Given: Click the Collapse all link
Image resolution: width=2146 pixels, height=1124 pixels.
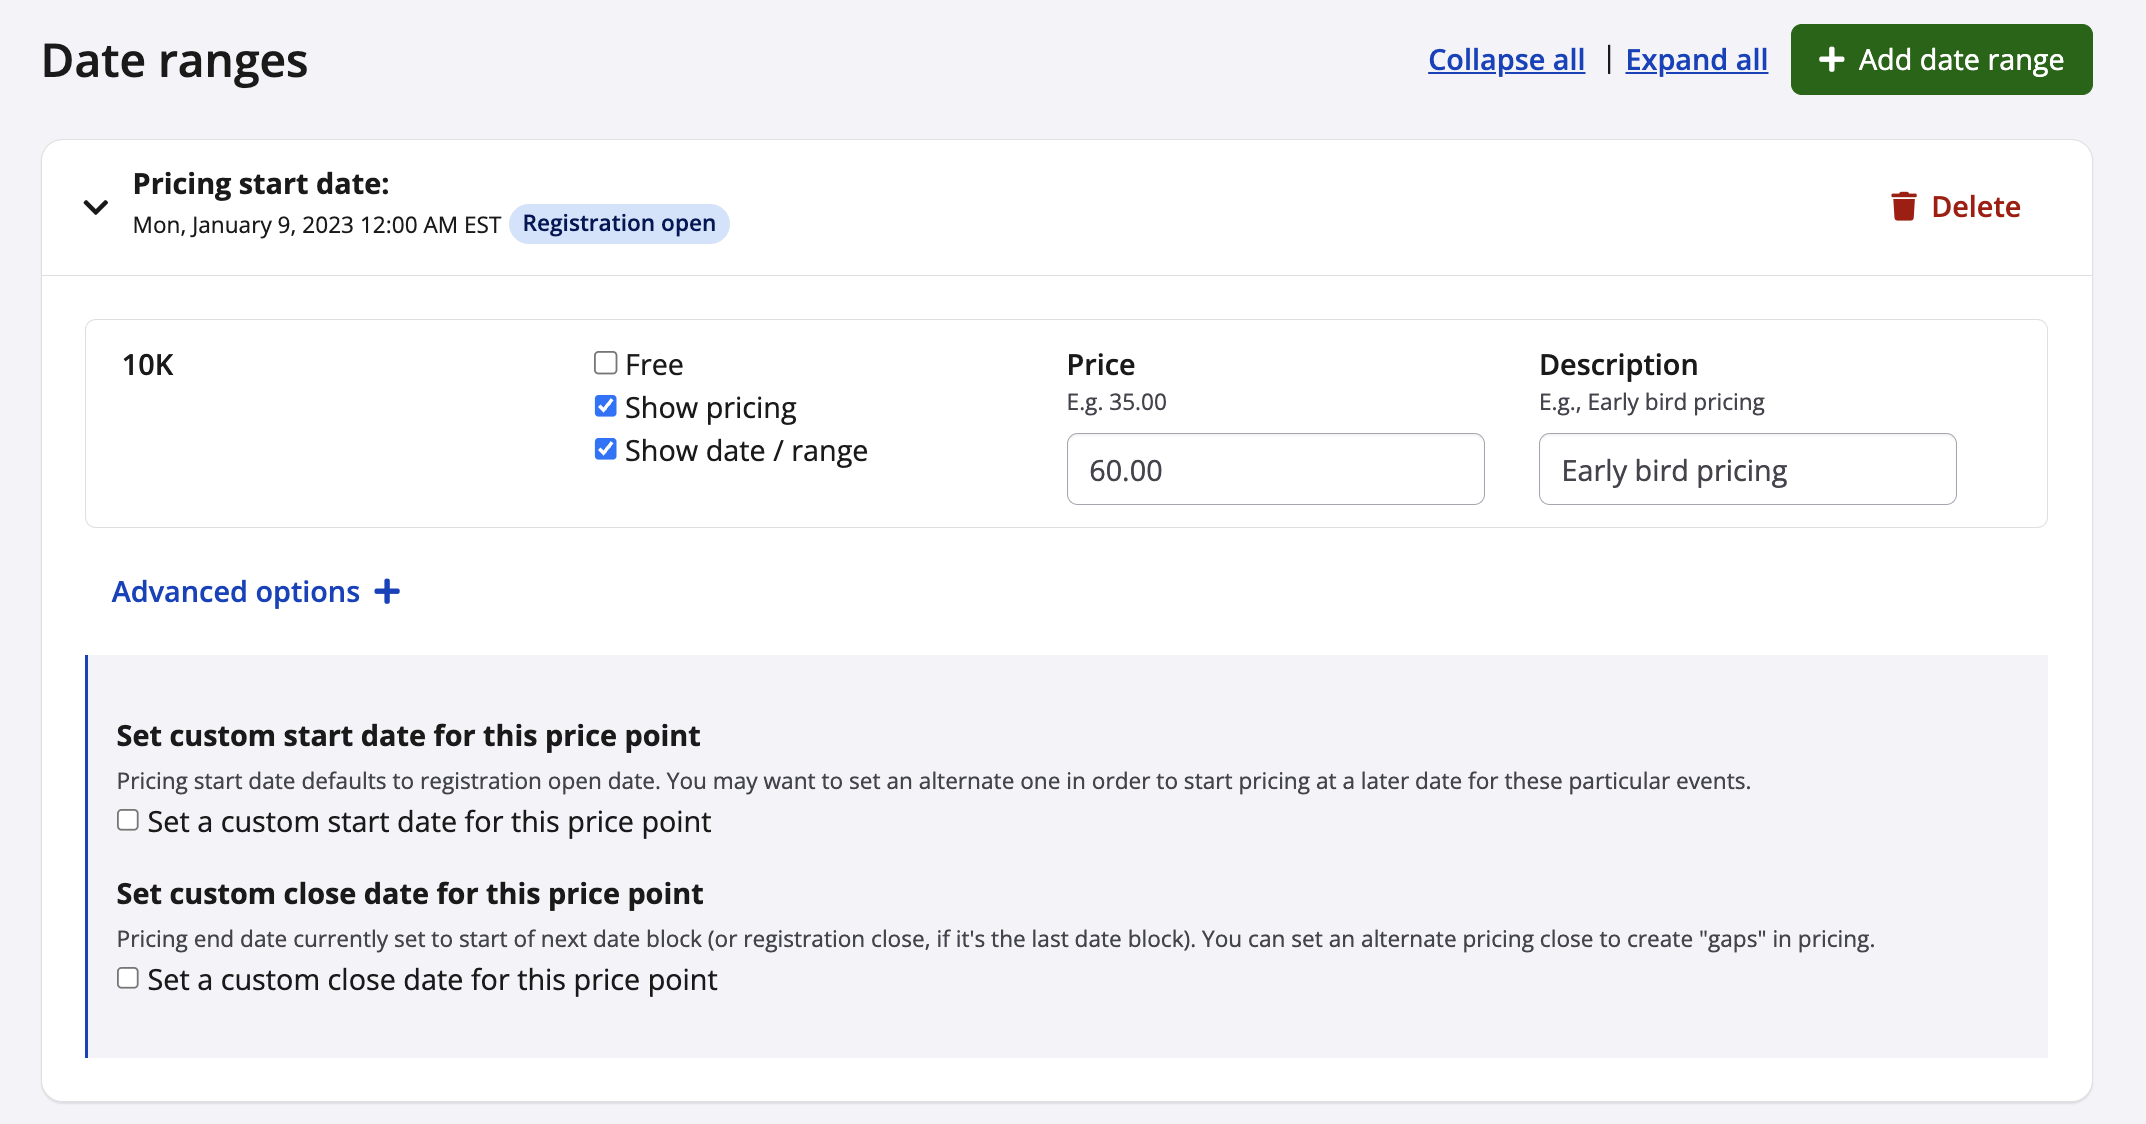Looking at the screenshot, I should [x=1506, y=60].
